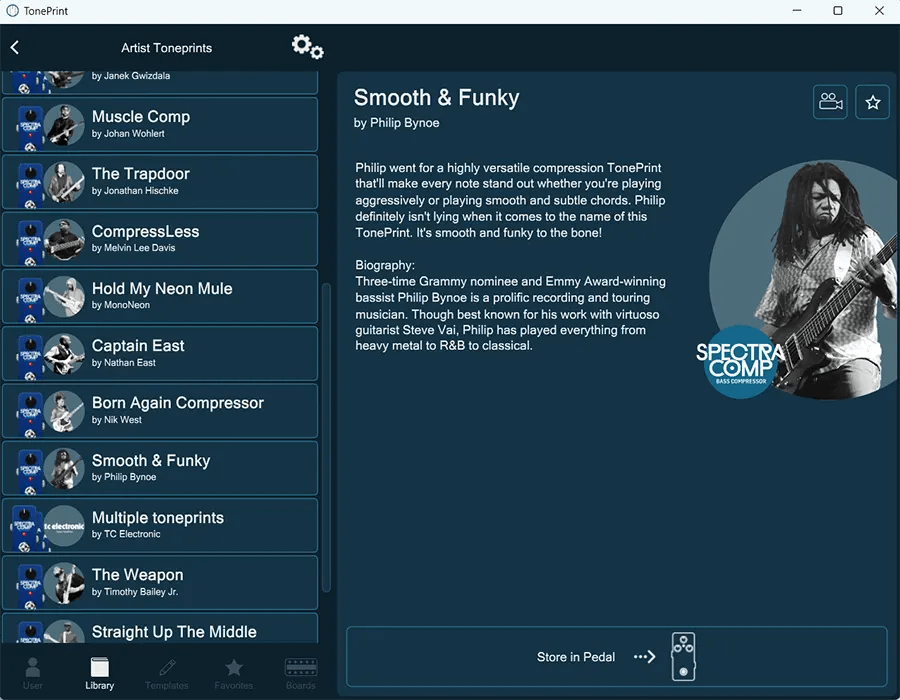Select Born Again Compressor by Nik West
Screen dimensions: 900x700
[x=180, y=411]
